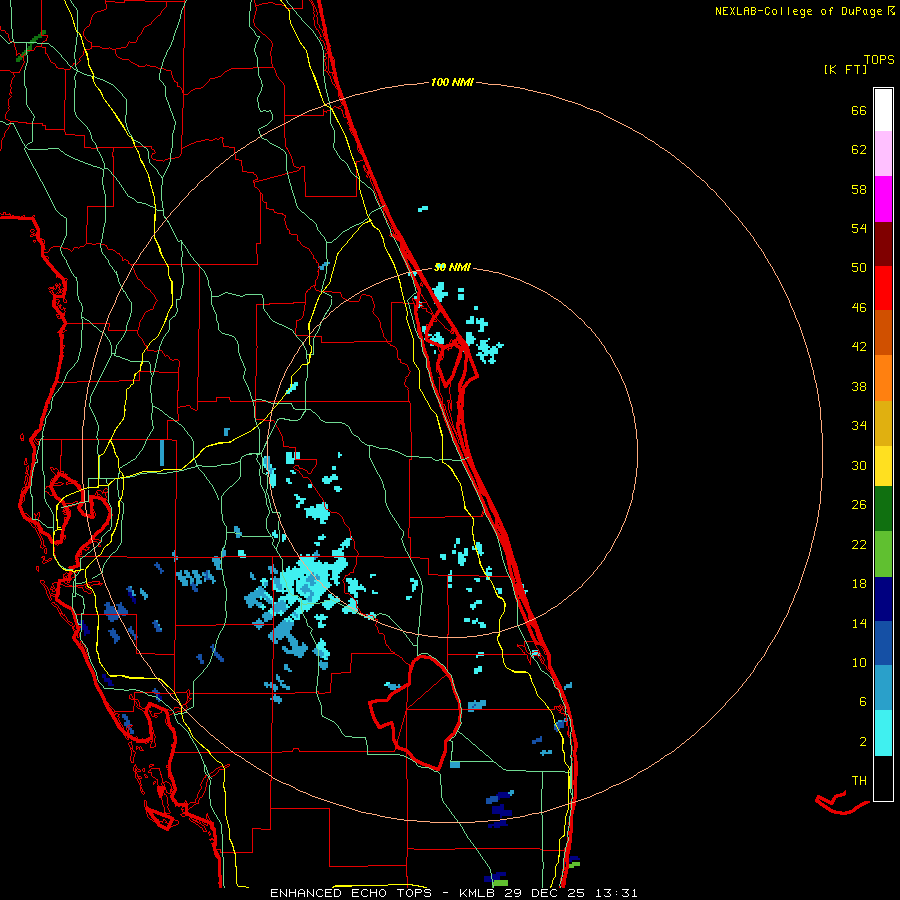Click the '34' legend value
The image size is (900, 900).
click(859, 426)
